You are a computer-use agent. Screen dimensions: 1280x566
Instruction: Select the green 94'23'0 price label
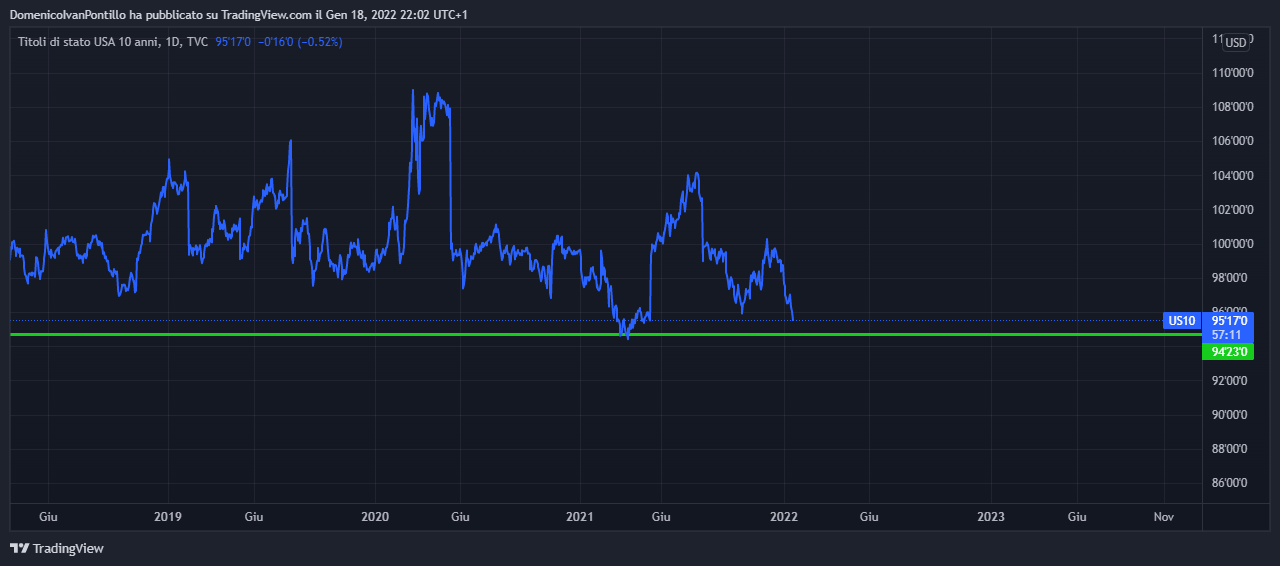(x=1227, y=352)
